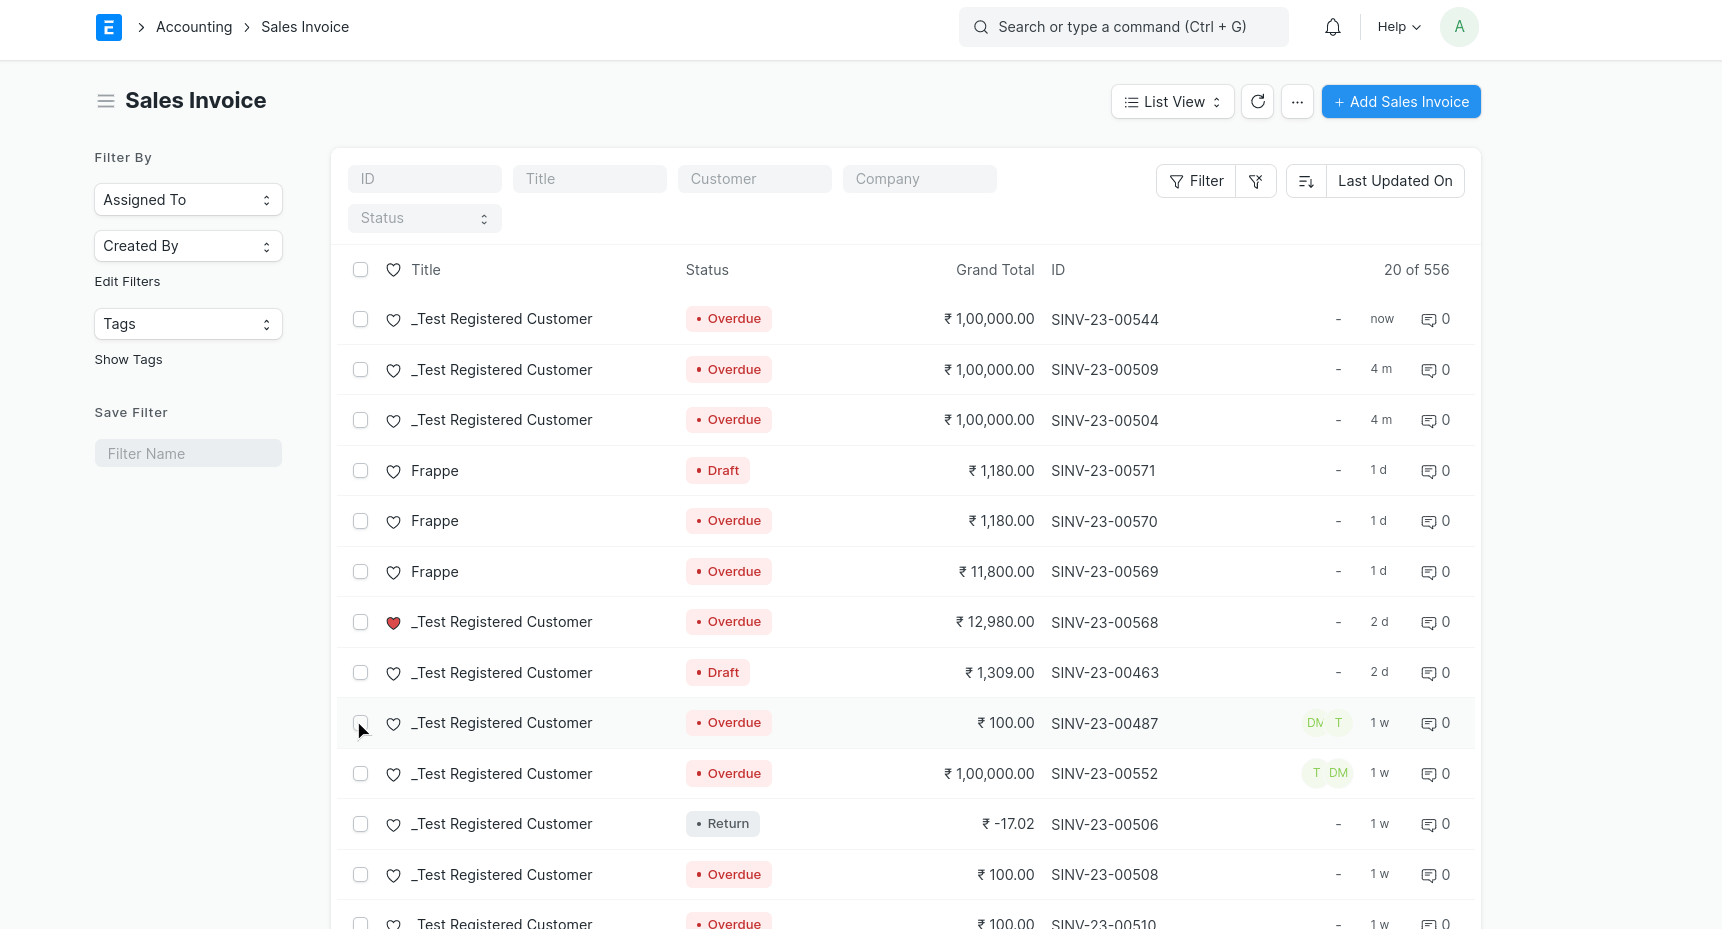Toggle the sort direction icon

(x=1306, y=181)
